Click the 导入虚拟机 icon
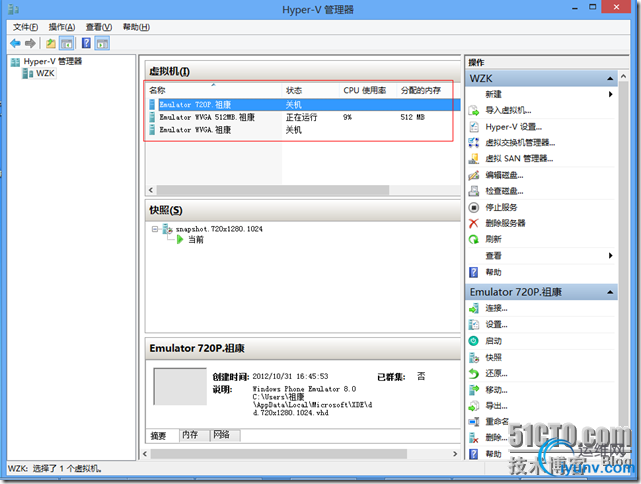This screenshot has height=484, width=641. pyautogui.click(x=473, y=110)
